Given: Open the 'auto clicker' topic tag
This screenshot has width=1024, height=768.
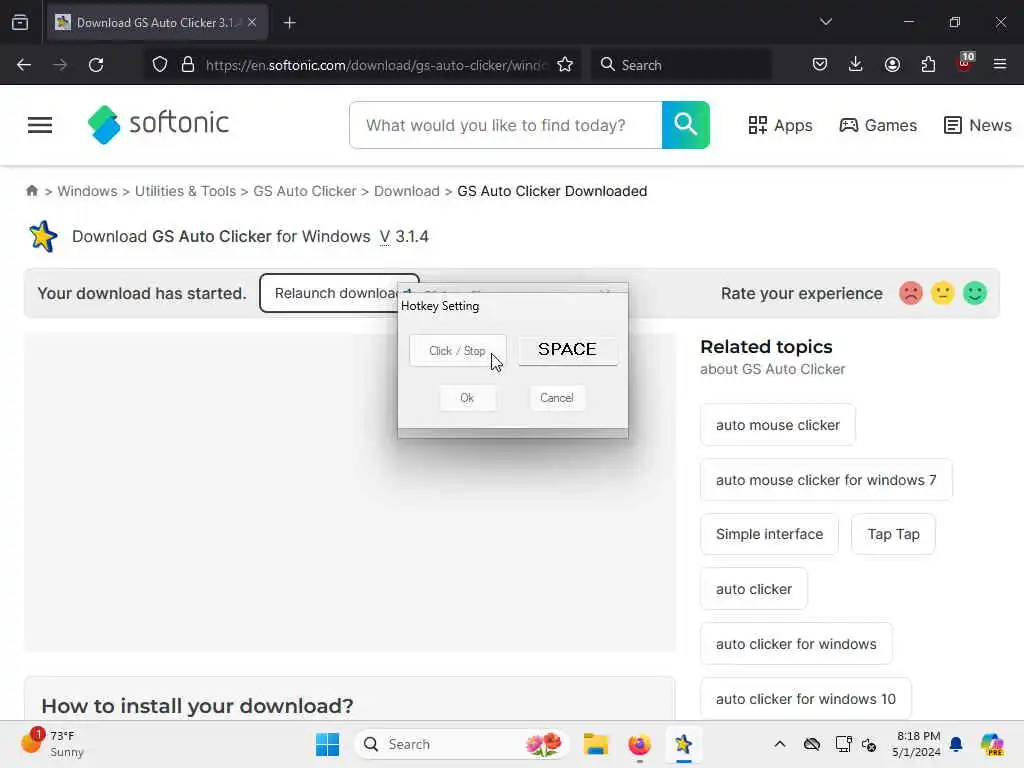Looking at the screenshot, I should [754, 589].
